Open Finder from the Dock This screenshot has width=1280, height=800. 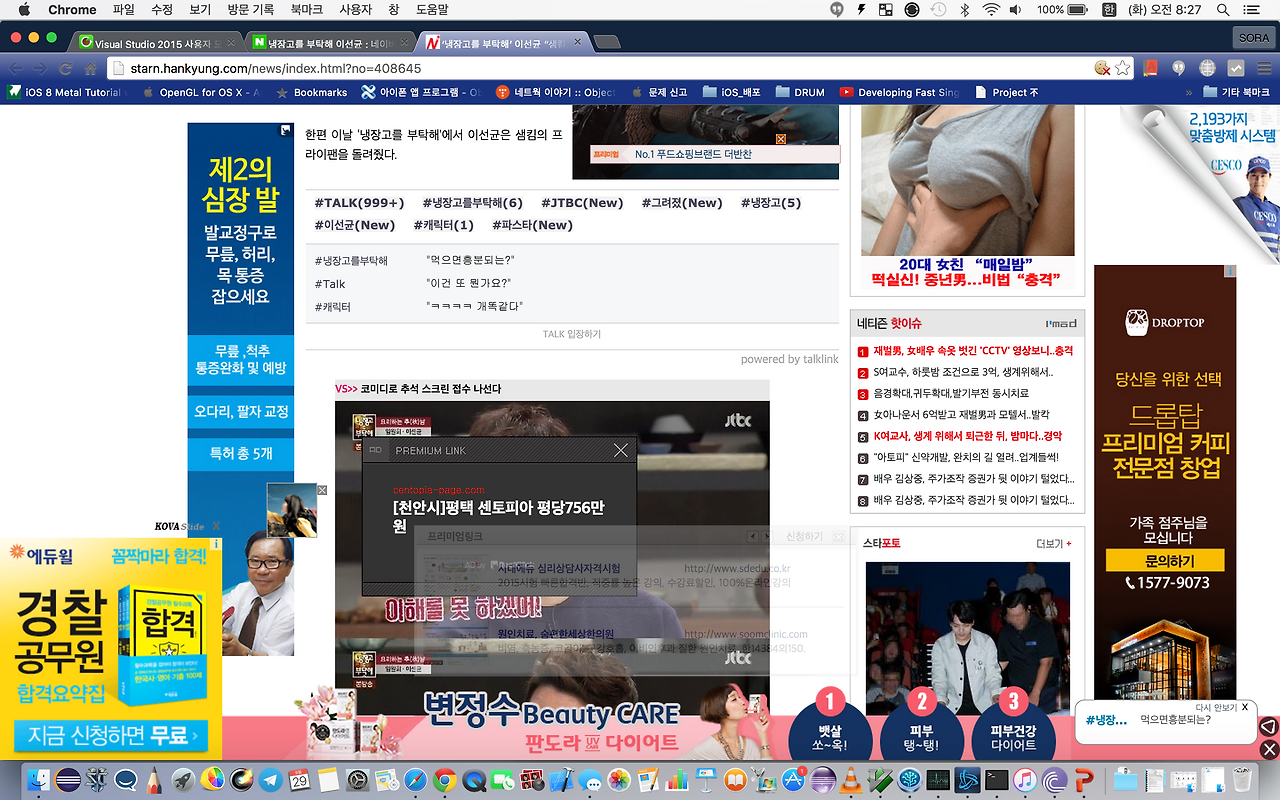pyautogui.click(x=40, y=780)
